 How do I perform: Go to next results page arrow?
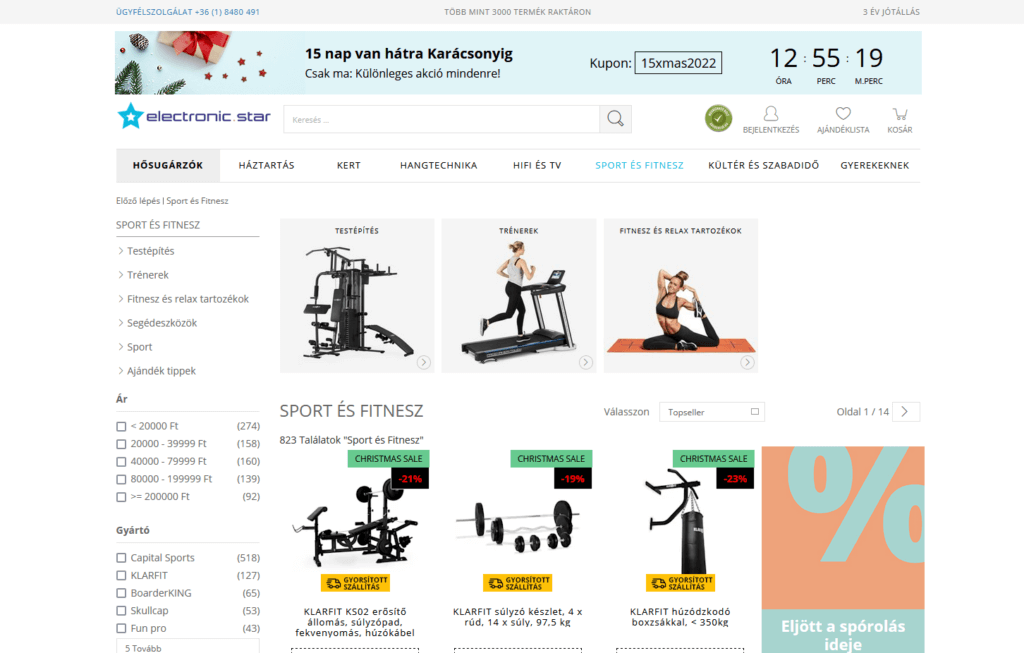(x=905, y=411)
